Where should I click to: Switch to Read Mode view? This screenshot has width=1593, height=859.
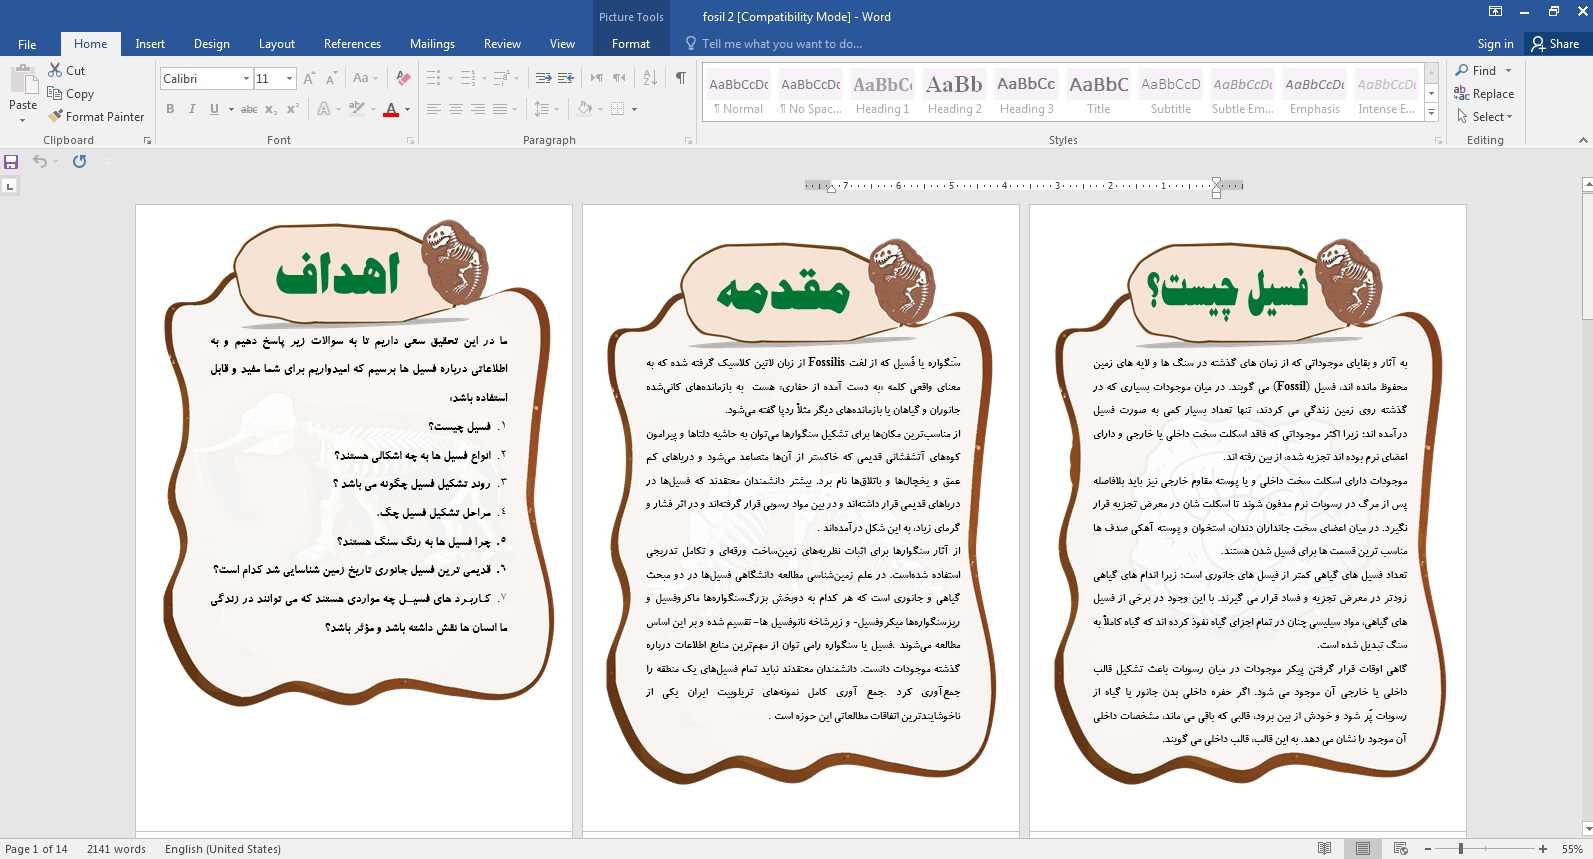coord(1324,849)
